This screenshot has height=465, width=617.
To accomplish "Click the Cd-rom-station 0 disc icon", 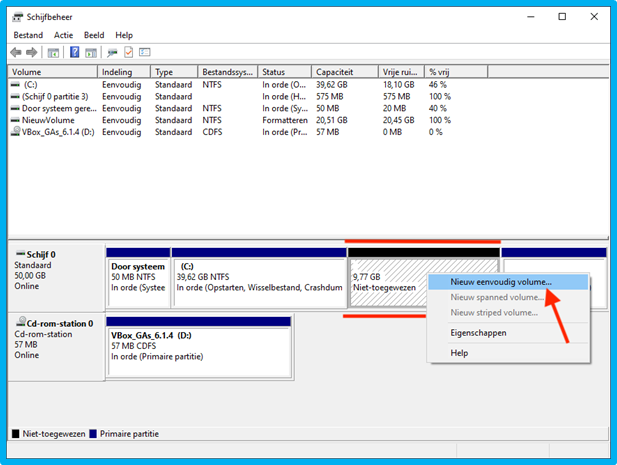I will click(20, 322).
